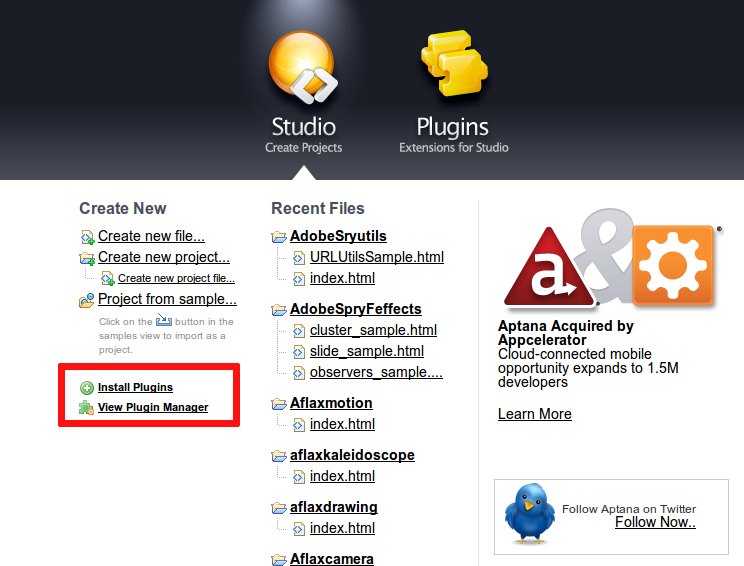Open Create new project file... link

coord(177,278)
